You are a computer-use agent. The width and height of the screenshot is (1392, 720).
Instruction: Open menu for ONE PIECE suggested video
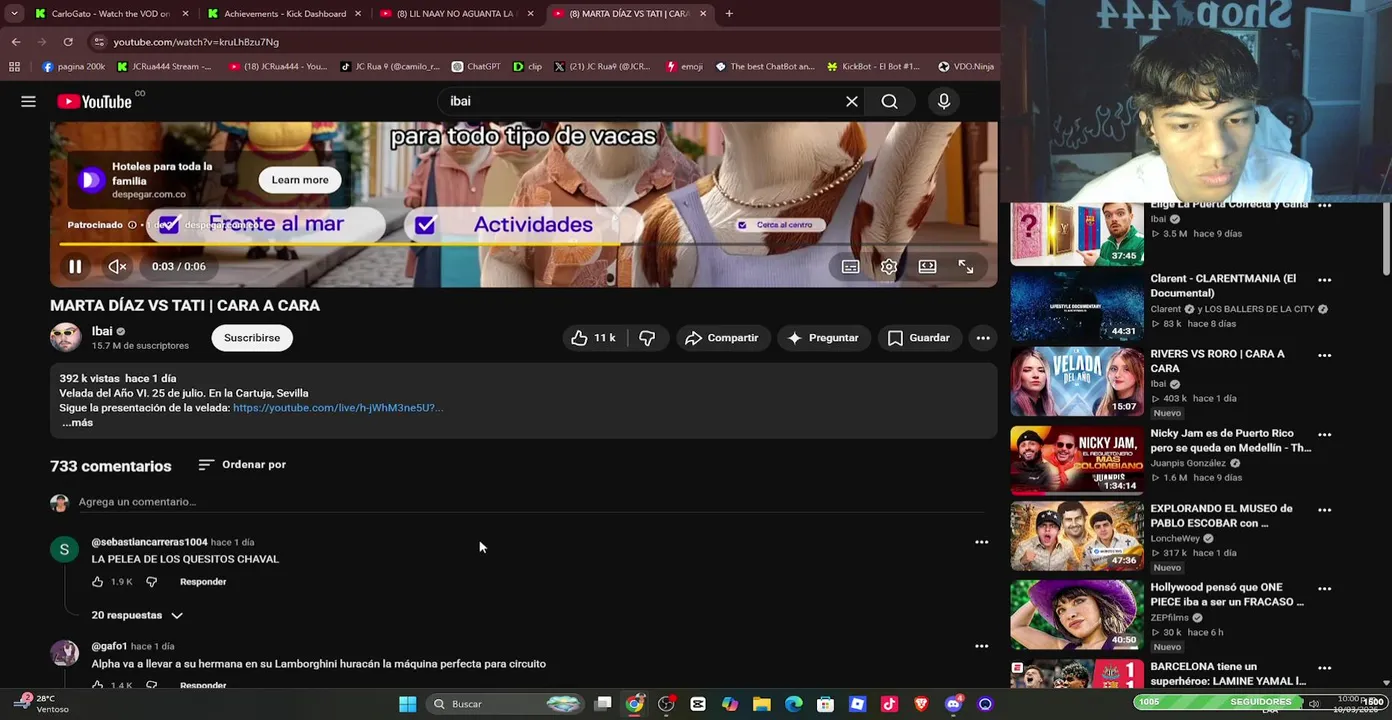(1324, 589)
